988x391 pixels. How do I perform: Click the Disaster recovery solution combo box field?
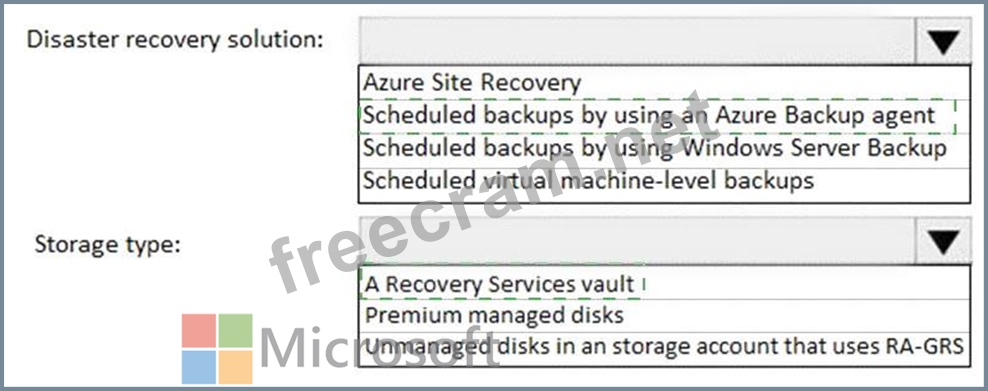pos(638,41)
